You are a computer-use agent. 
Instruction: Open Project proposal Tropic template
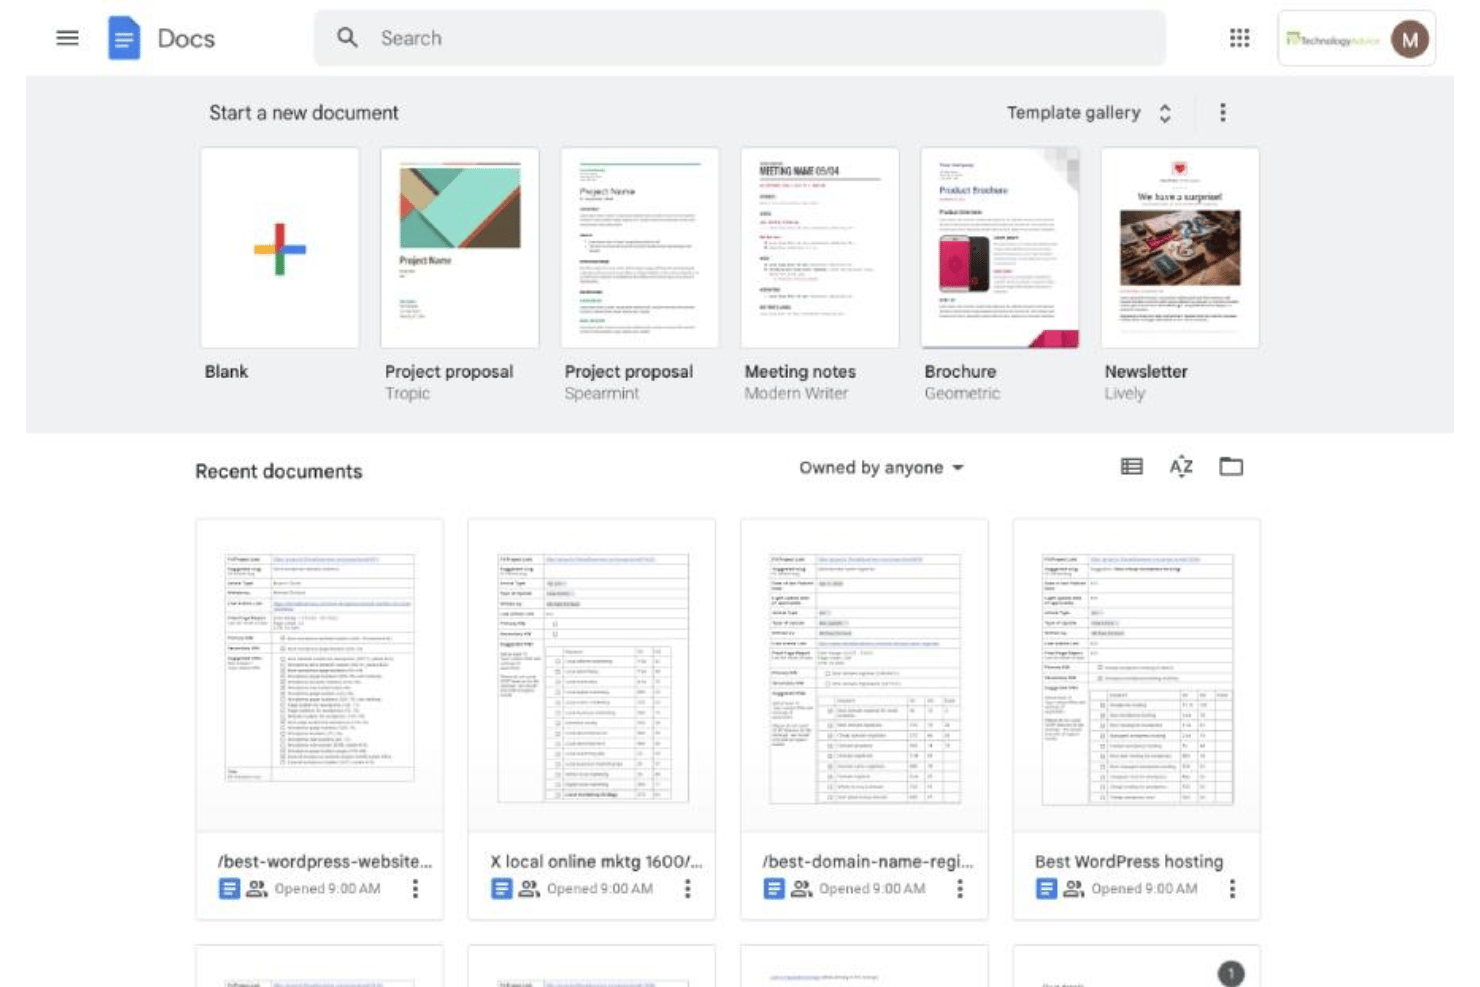coord(460,248)
